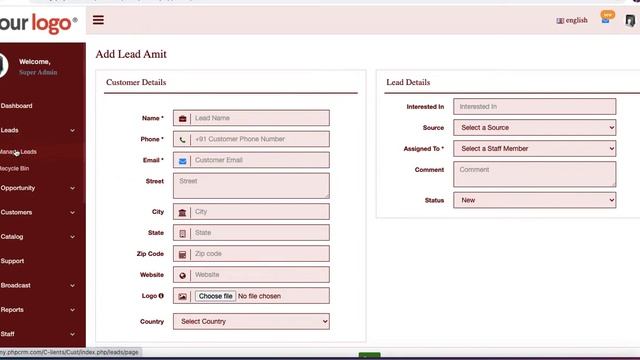This screenshot has height=360, width=640.
Task: Focus the Comment text area
Action: [534, 174]
